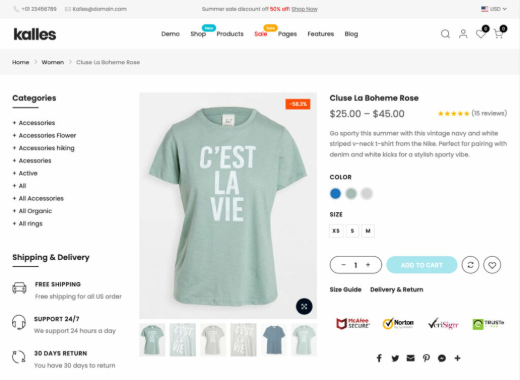Open the user account icon
Image resolution: width=520 pixels, height=380 pixels.
[x=463, y=34]
